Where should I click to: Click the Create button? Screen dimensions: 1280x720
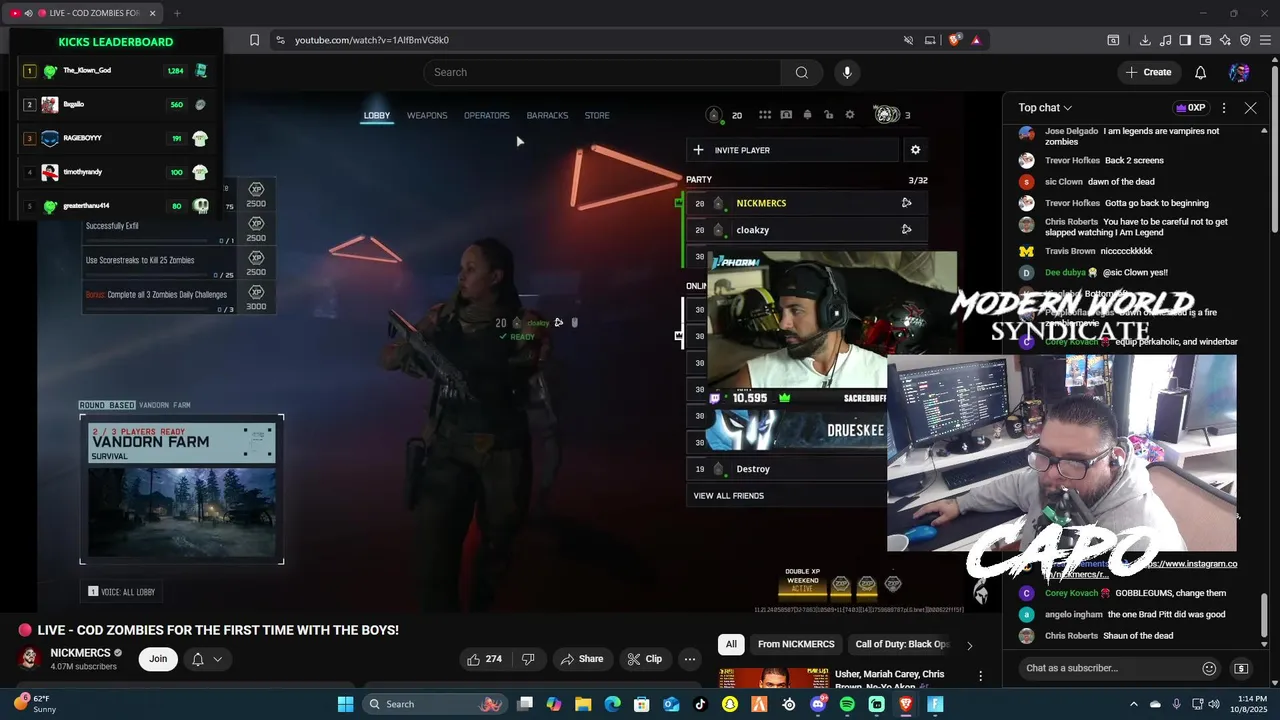1148,72
